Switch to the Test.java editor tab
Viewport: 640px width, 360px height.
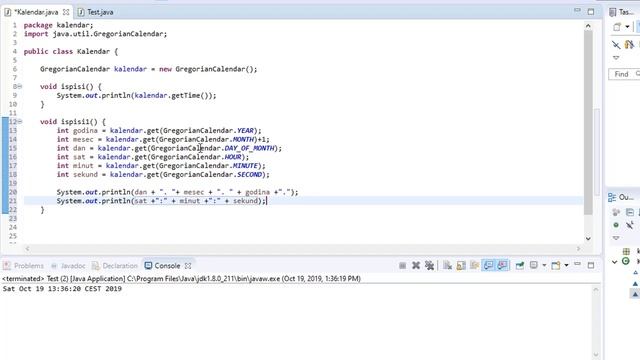(x=96, y=12)
